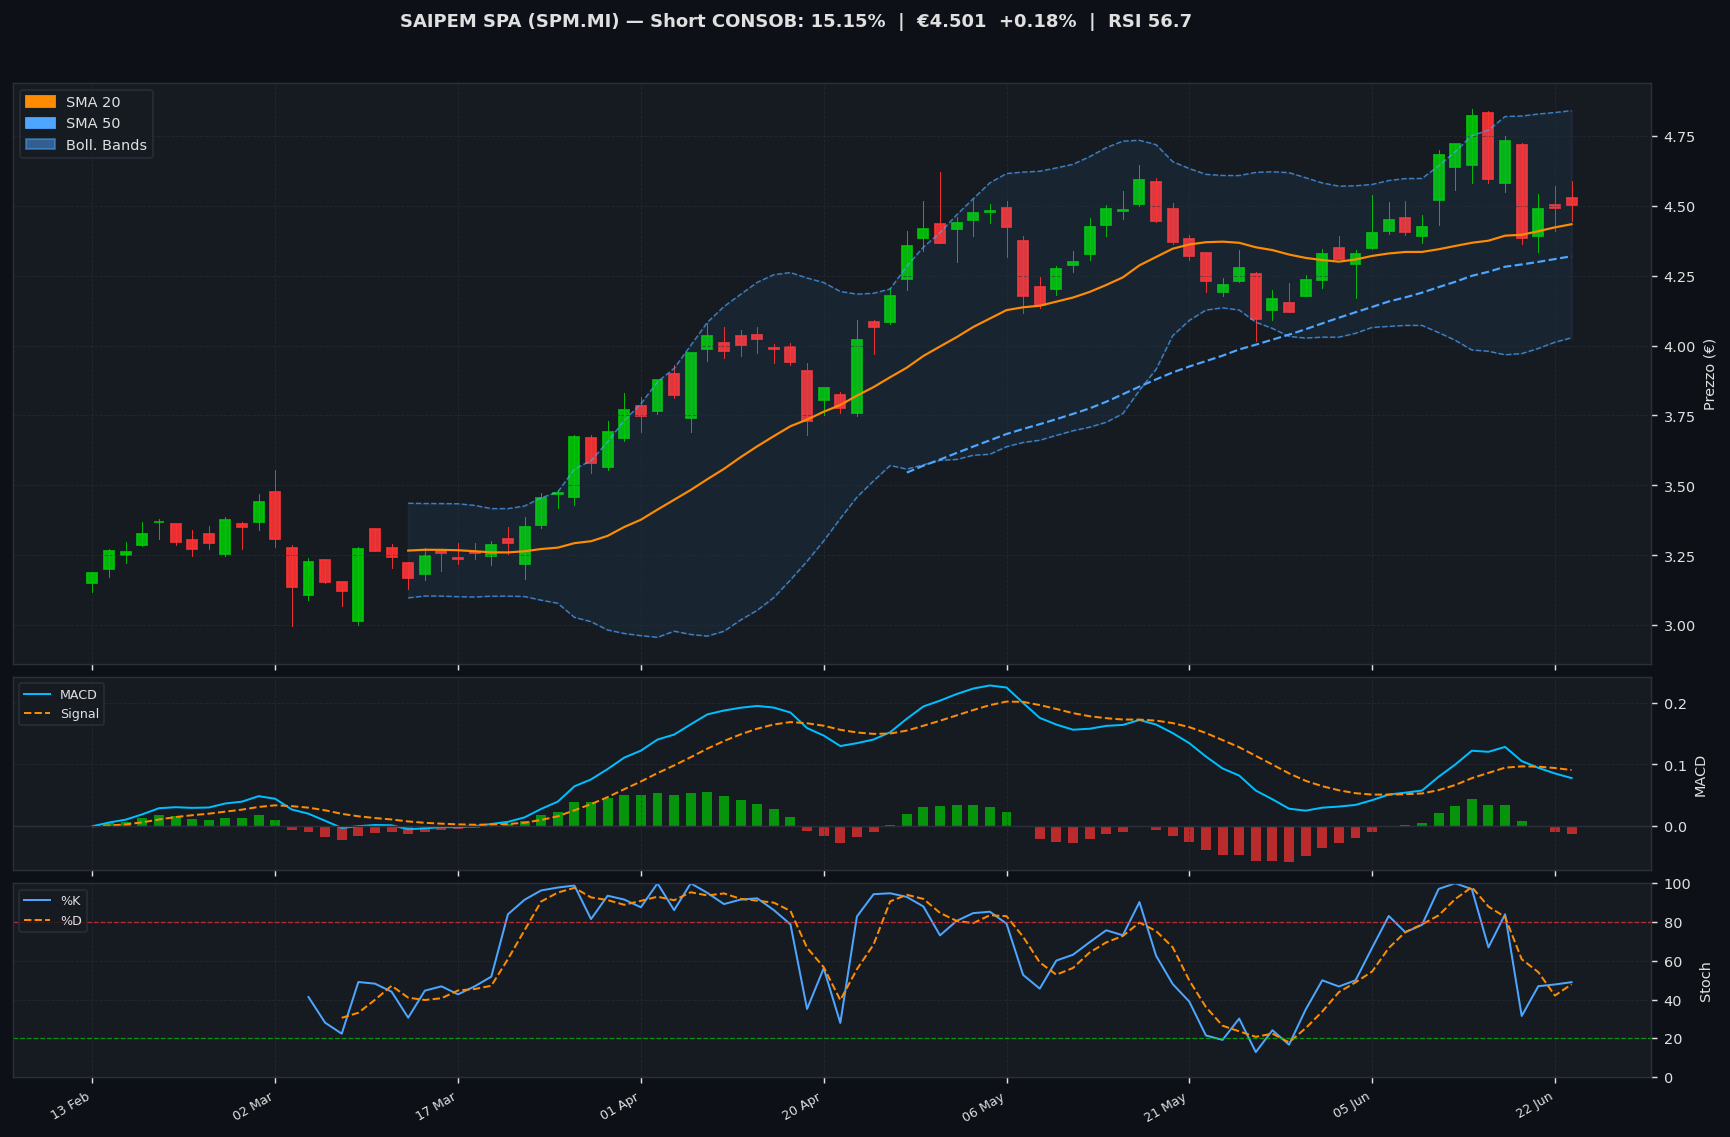Screen dimensions: 1730x1137
Task: Click the 0.0 MACD axis tick
Action: click(x=1676, y=827)
